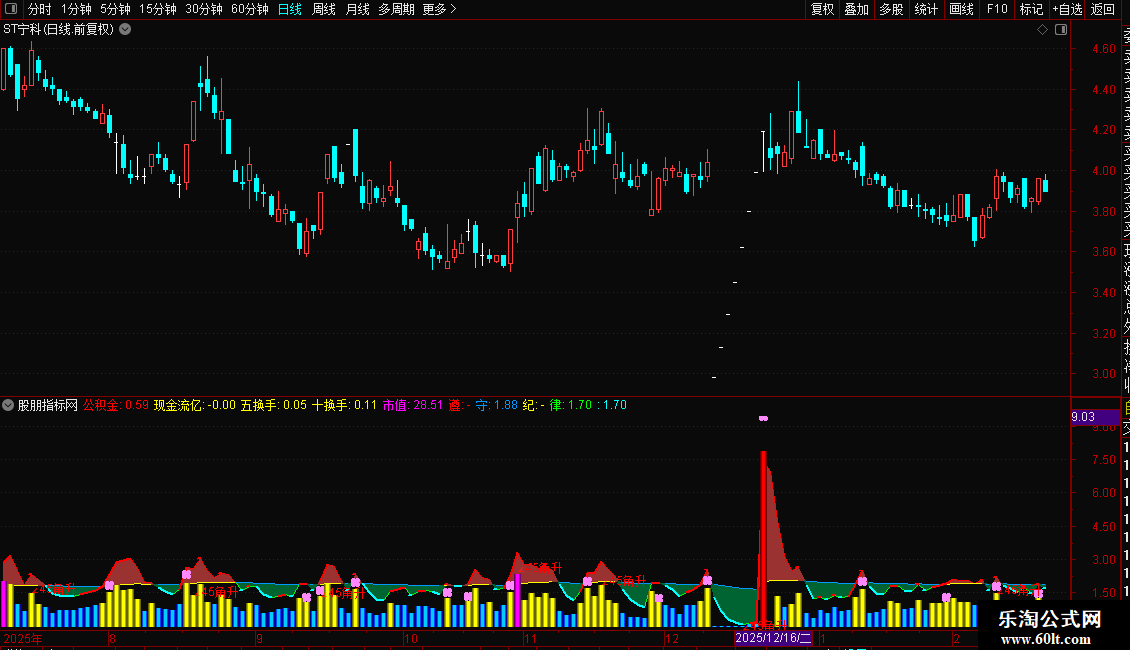Click the 4.60 price axis label
Viewport: 1130px width, 650px height.
tap(1103, 49)
